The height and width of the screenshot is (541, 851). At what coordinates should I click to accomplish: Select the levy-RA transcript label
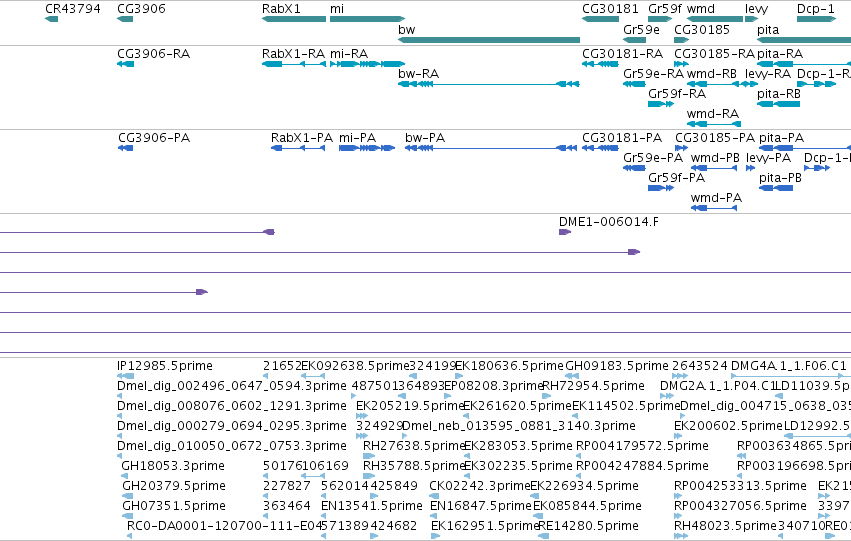pos(768,74)
